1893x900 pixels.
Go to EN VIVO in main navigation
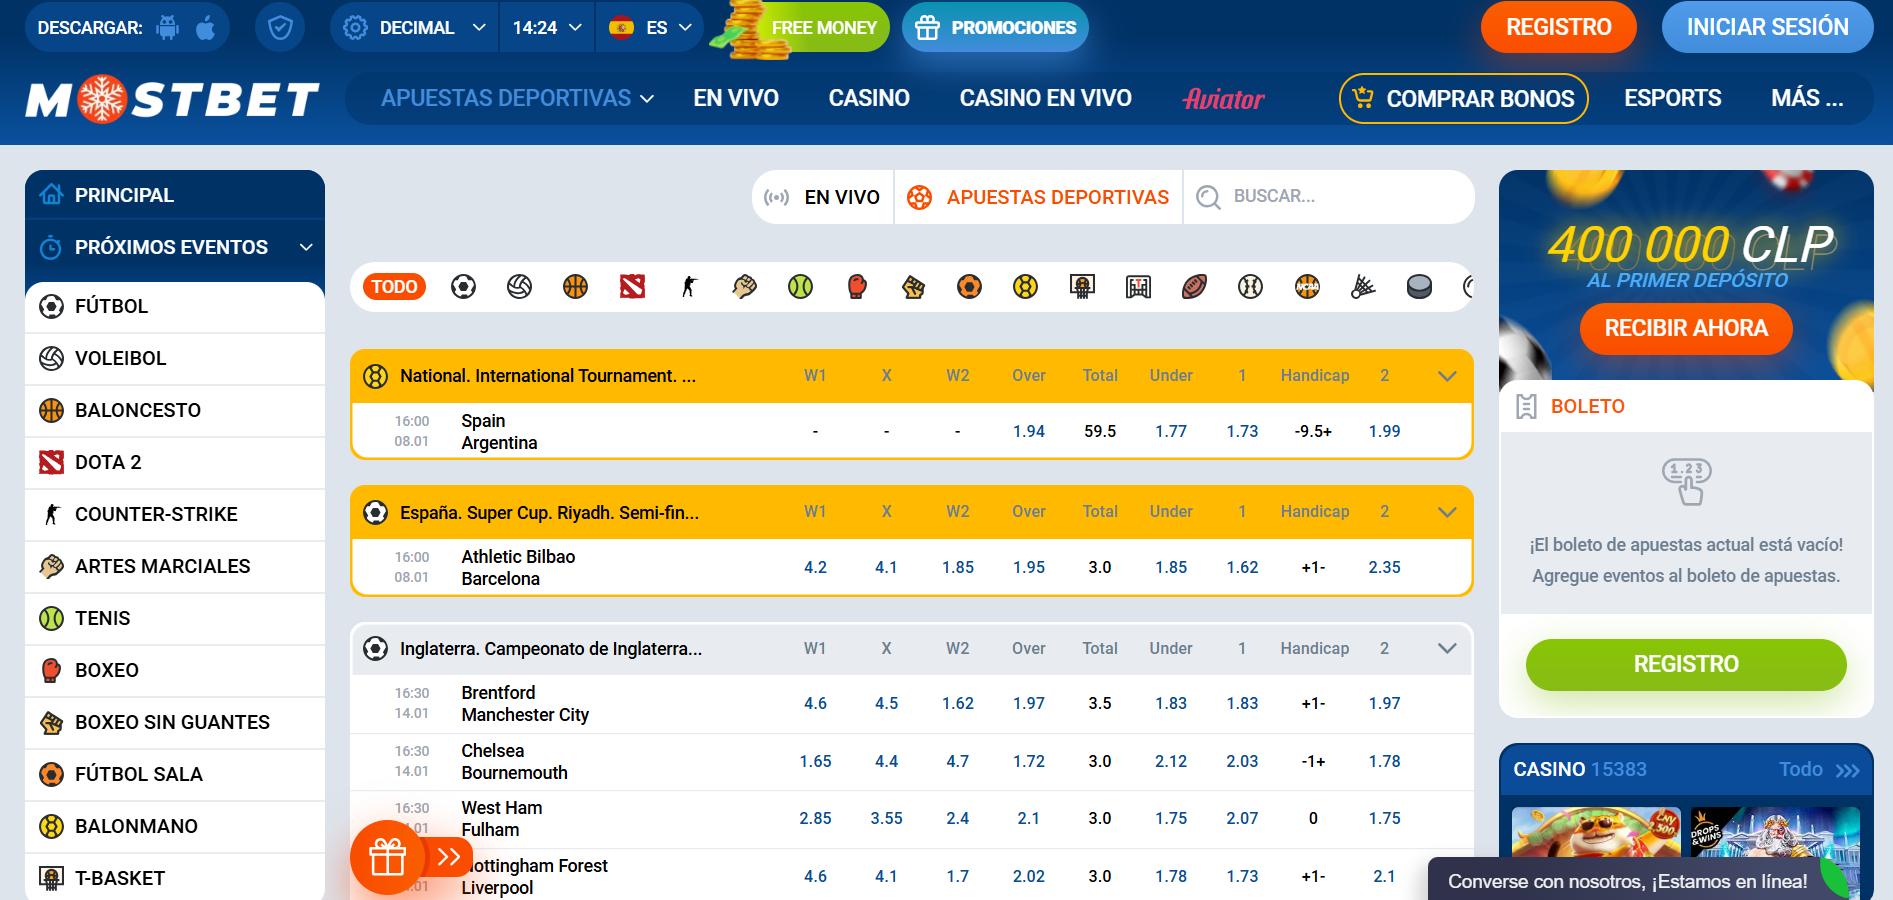pos(736,98)
